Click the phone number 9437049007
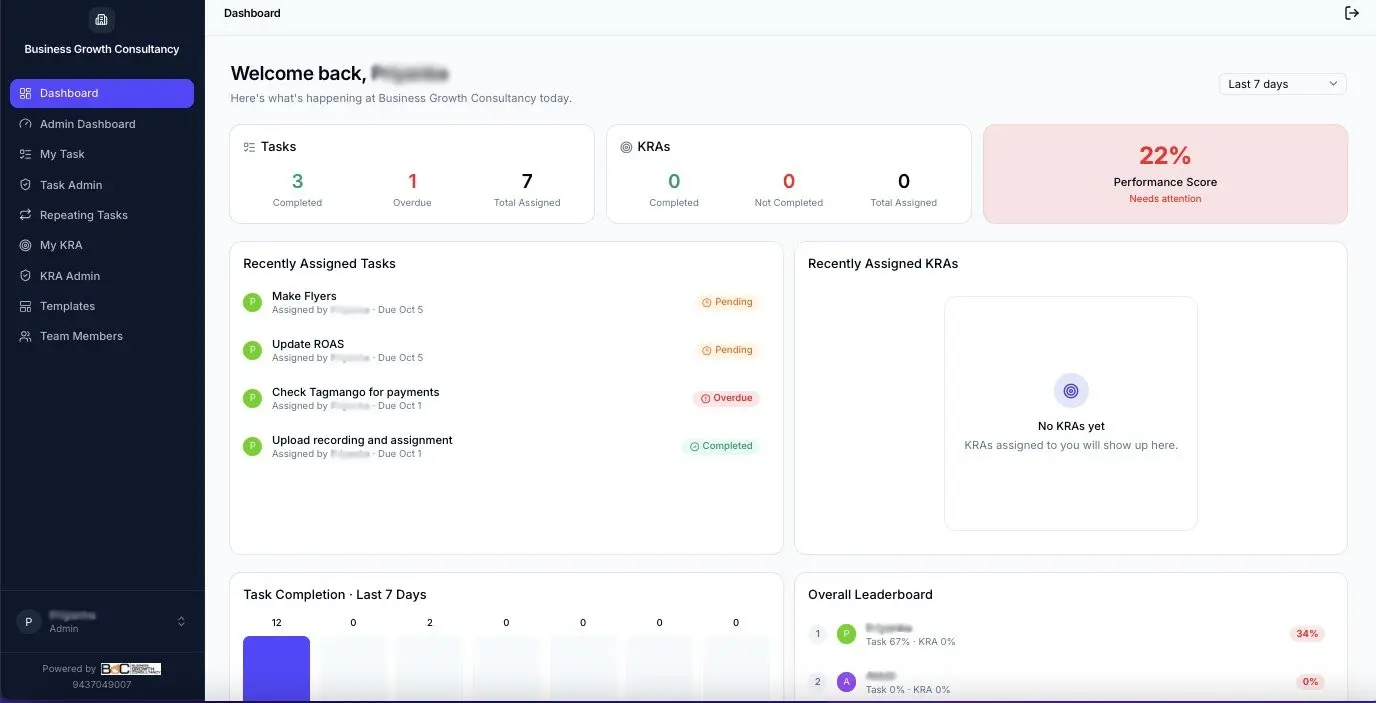This screenshot has width=1376, height=703. [102, 685]
